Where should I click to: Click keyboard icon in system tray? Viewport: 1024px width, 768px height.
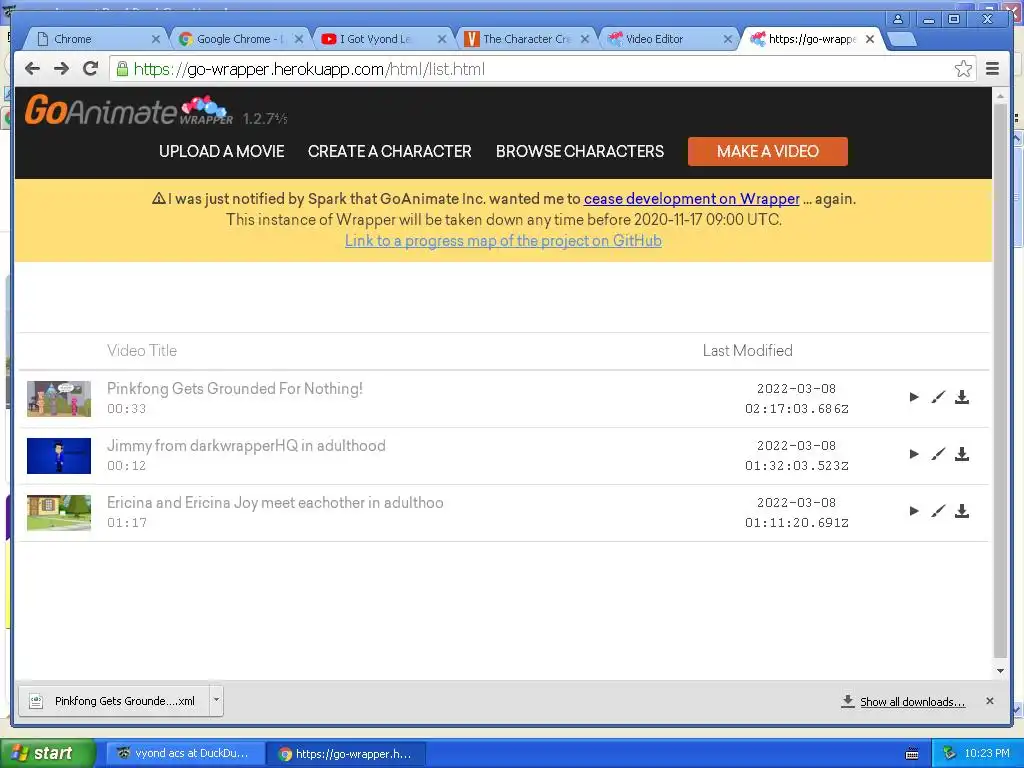[912, 754]
